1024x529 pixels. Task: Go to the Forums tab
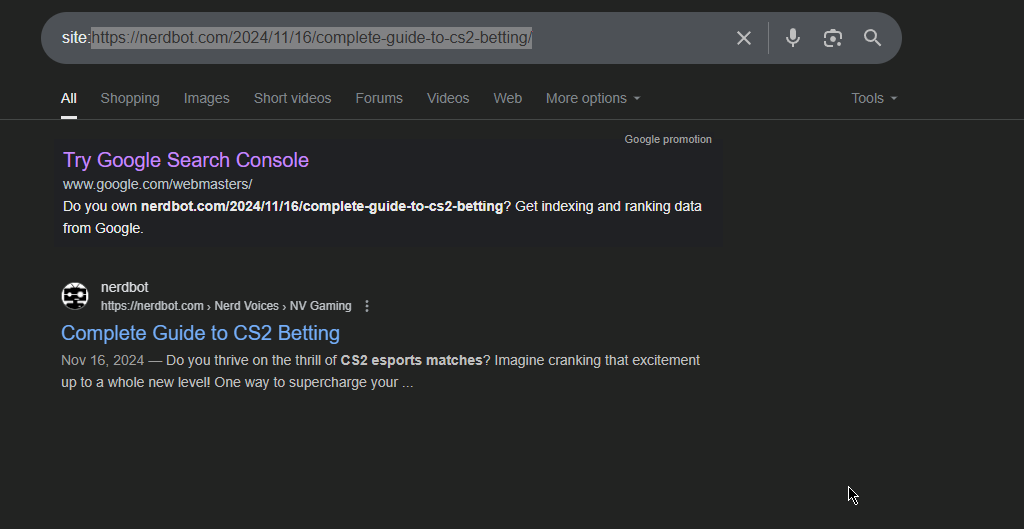tap(379, 99)
